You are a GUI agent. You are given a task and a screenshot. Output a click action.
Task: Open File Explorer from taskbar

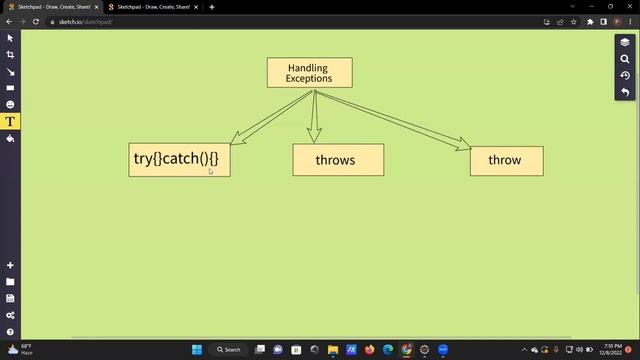tap(333, 350)
